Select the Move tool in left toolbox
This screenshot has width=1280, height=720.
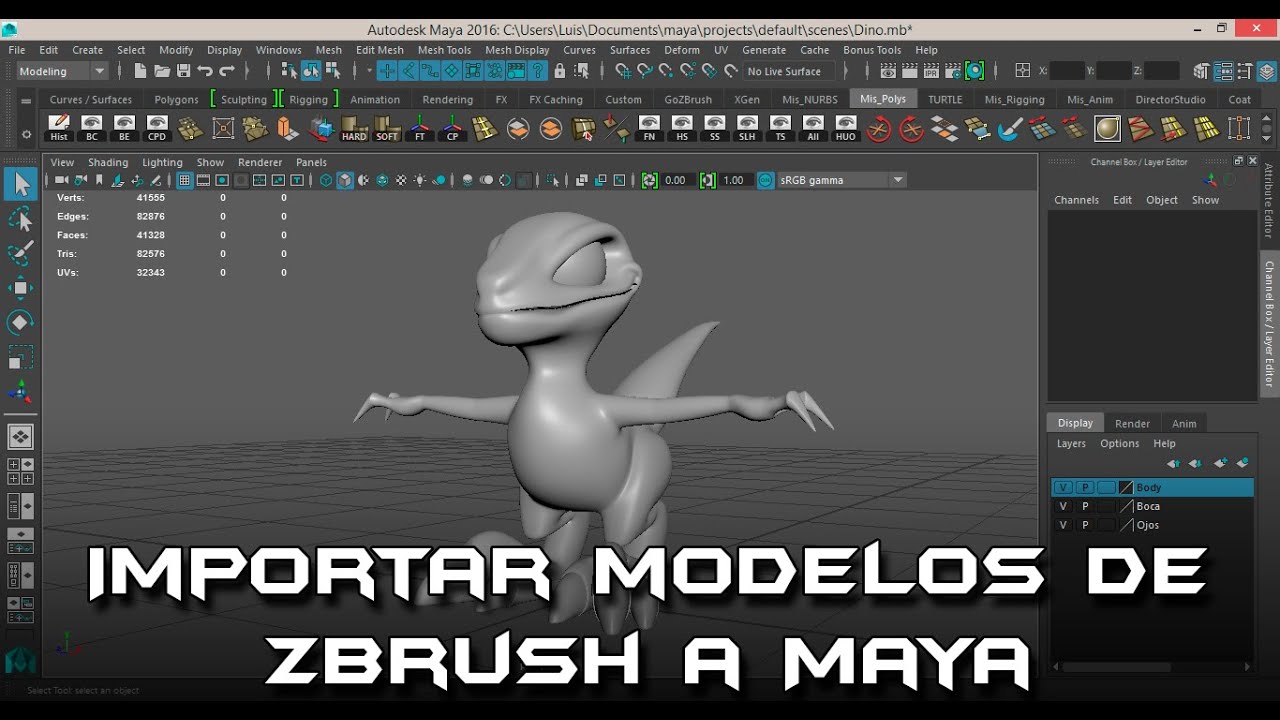pos(20,288)
